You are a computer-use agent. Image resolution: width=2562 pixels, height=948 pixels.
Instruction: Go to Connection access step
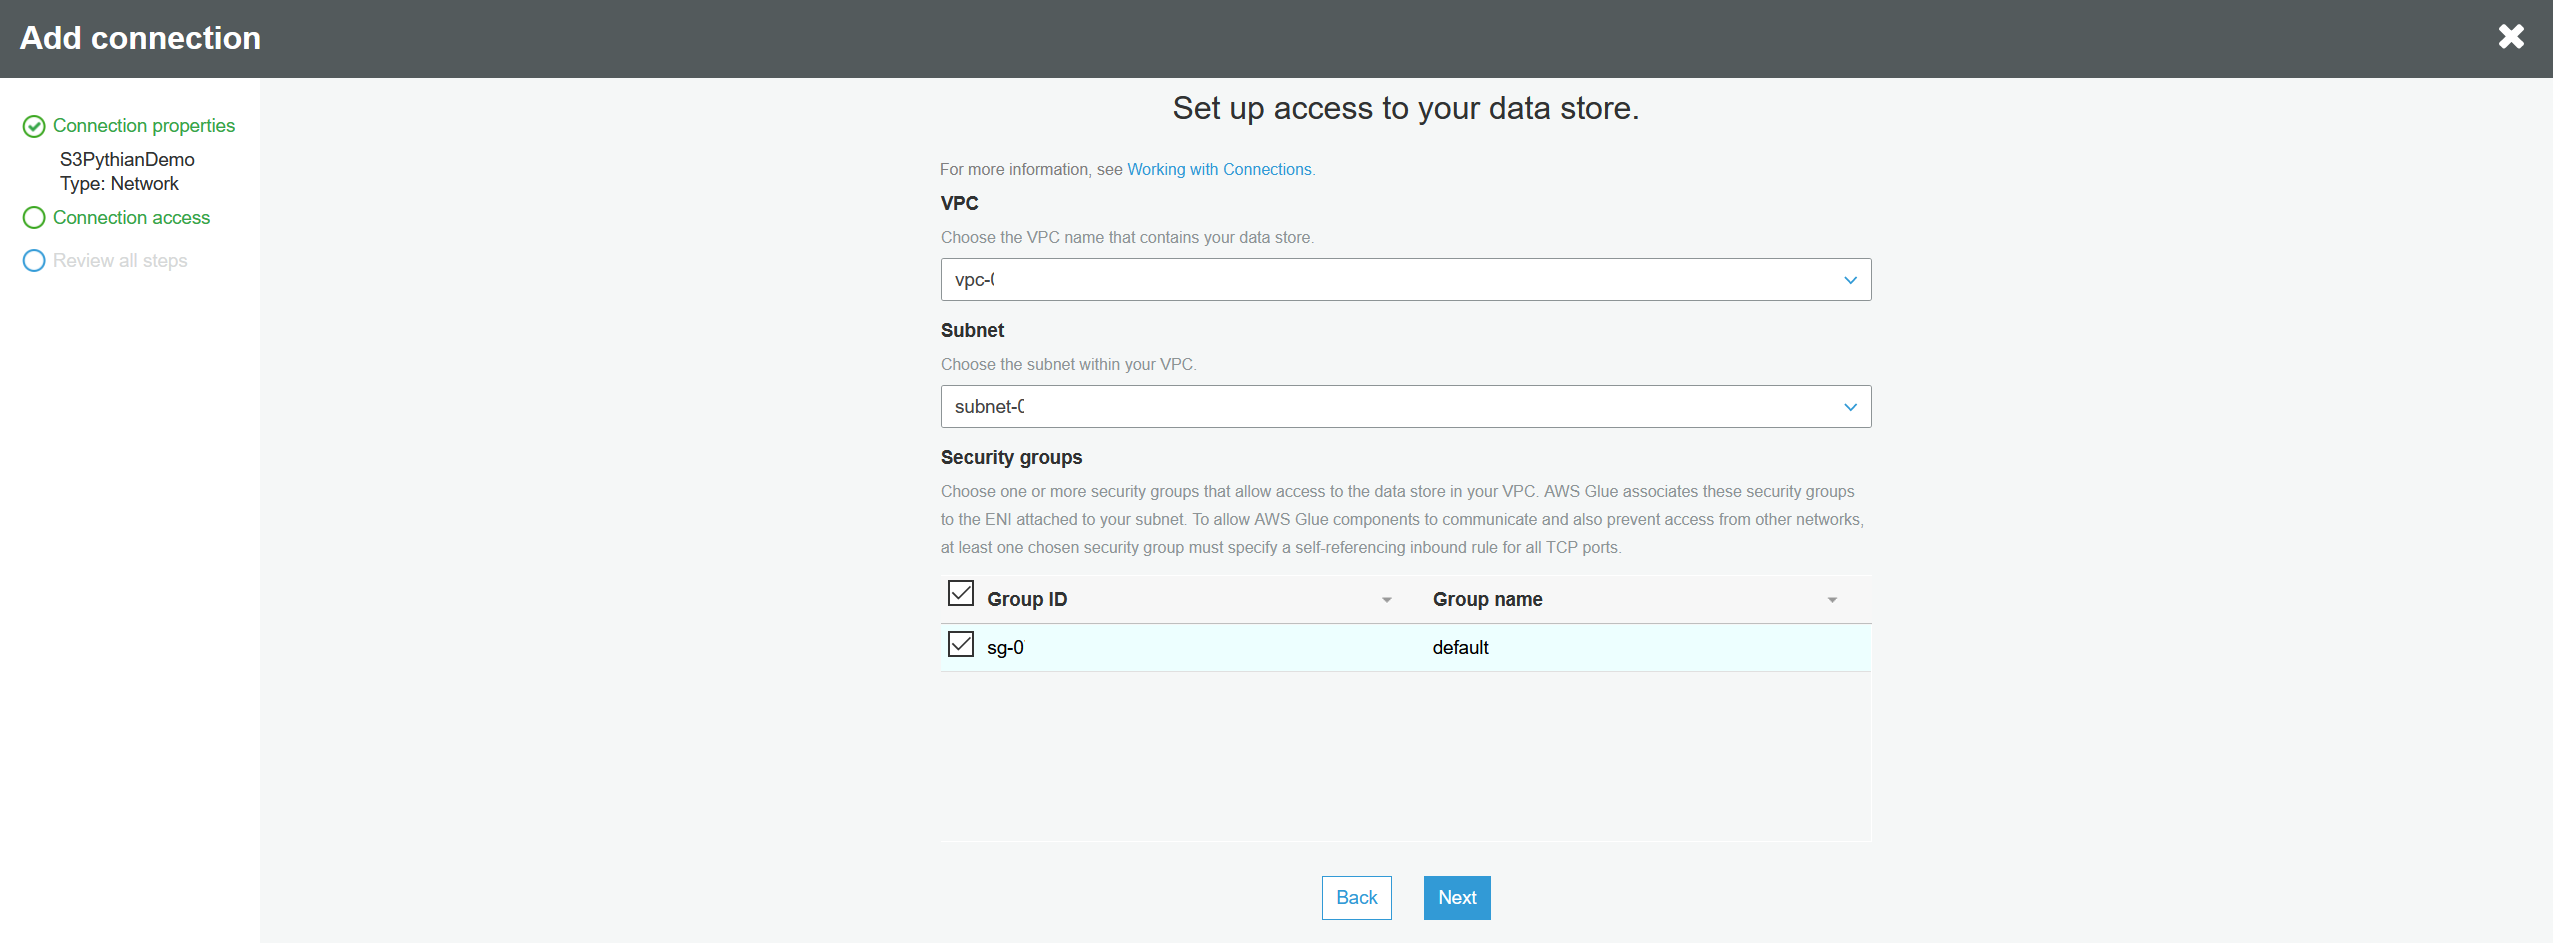click(131, 218)
